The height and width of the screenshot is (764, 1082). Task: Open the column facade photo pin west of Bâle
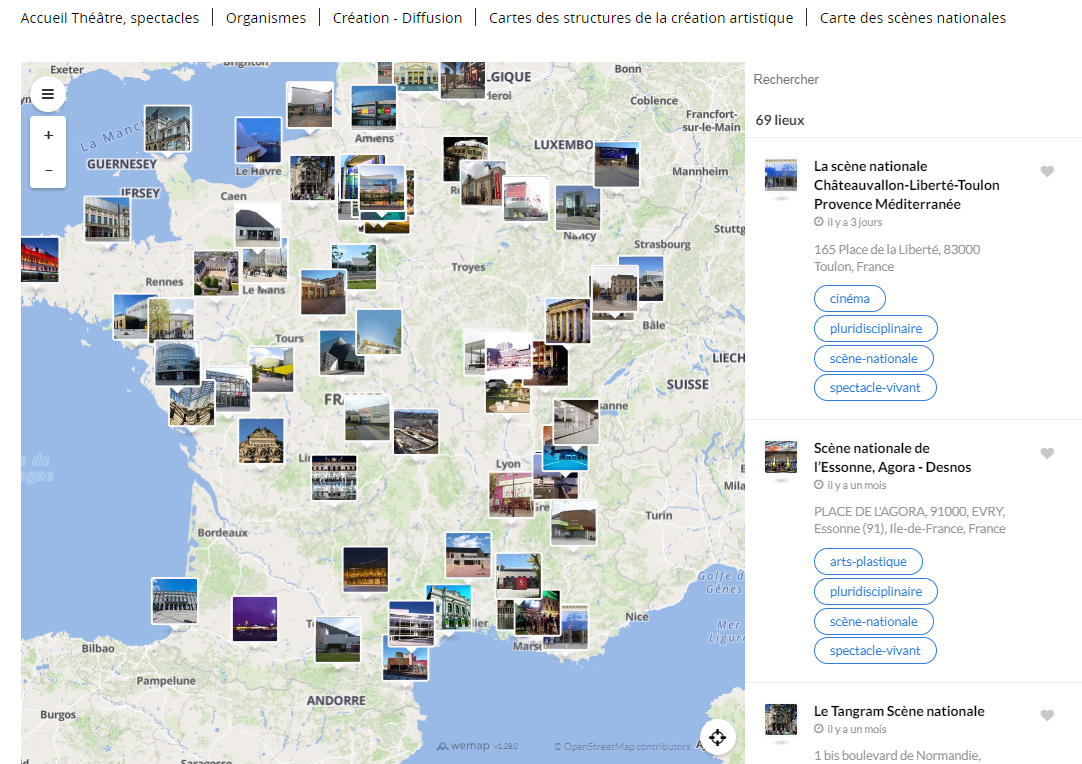(568, 320)
